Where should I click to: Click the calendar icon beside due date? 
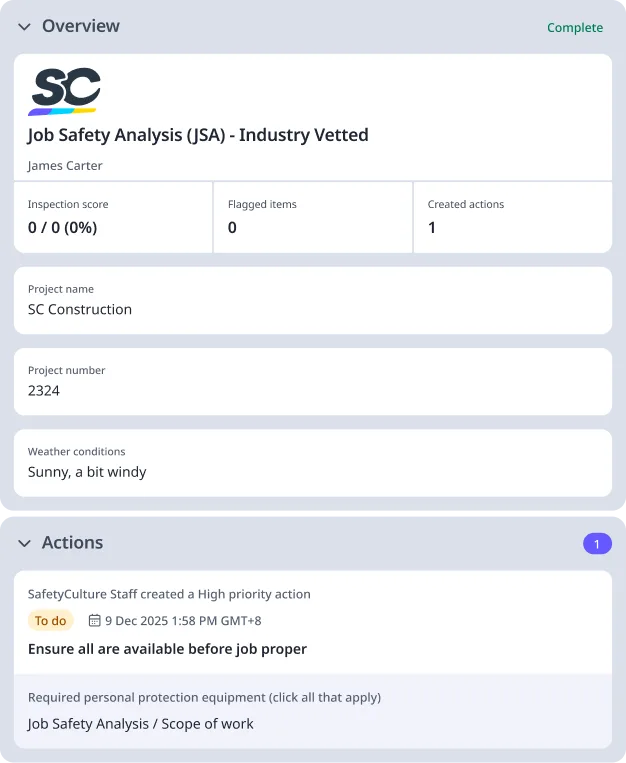95,621
